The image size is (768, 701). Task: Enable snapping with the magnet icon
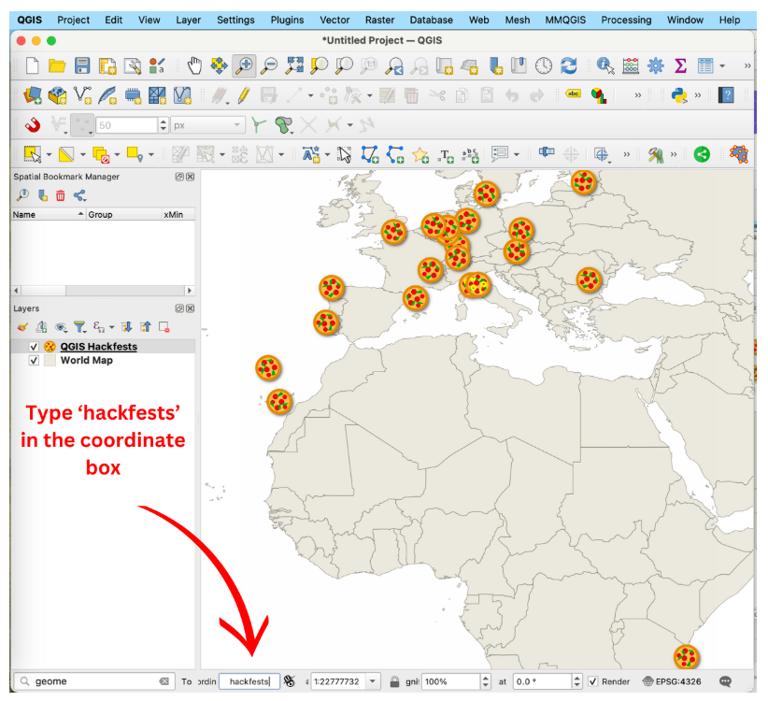pyautogui.click(x=32, y=125)
